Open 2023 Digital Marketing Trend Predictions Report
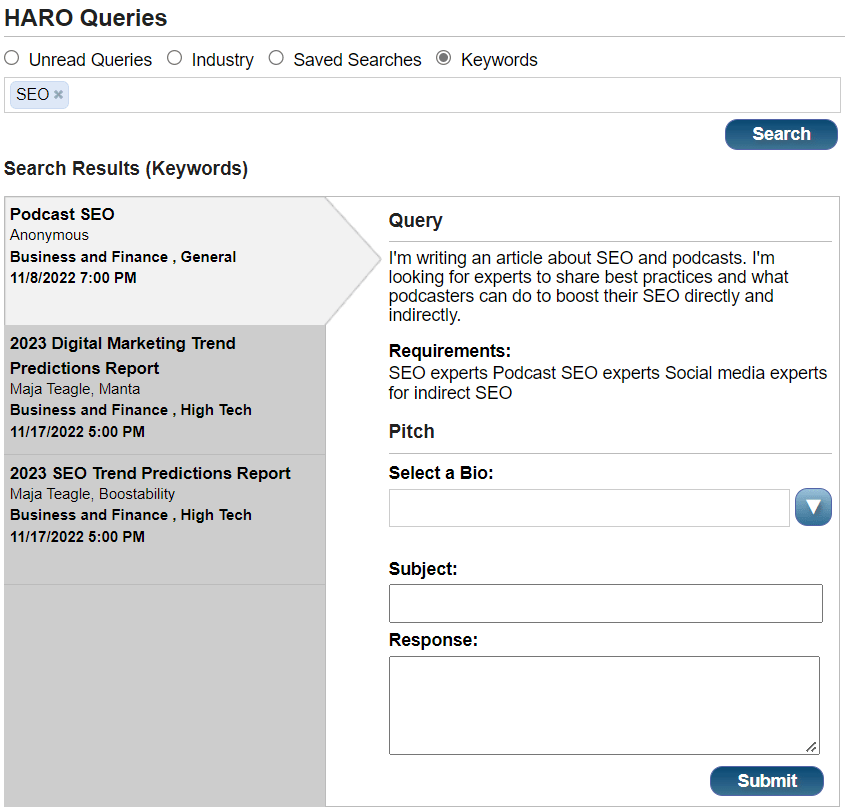The height and width of the screenshot is (808, 845). pyautogui.click(x=165, y=390)
